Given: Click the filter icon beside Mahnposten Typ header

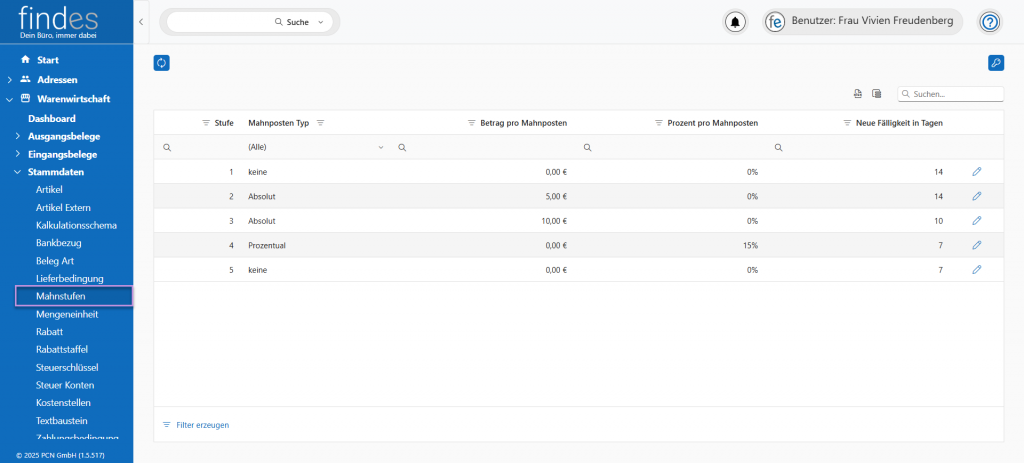Looking at the screenshot, I should point(320,123).
